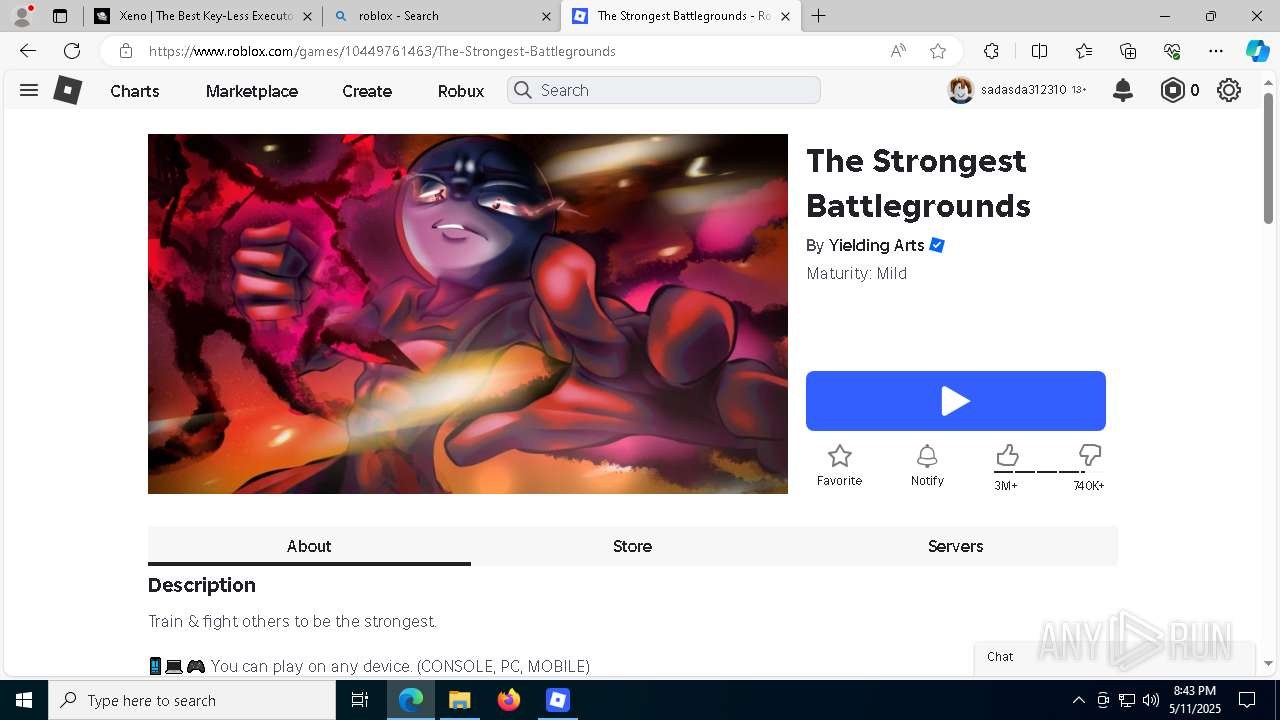Open Edge Settings and more menu
1280x720 pixels.
pyautogui.click(x=1216, y=51)
